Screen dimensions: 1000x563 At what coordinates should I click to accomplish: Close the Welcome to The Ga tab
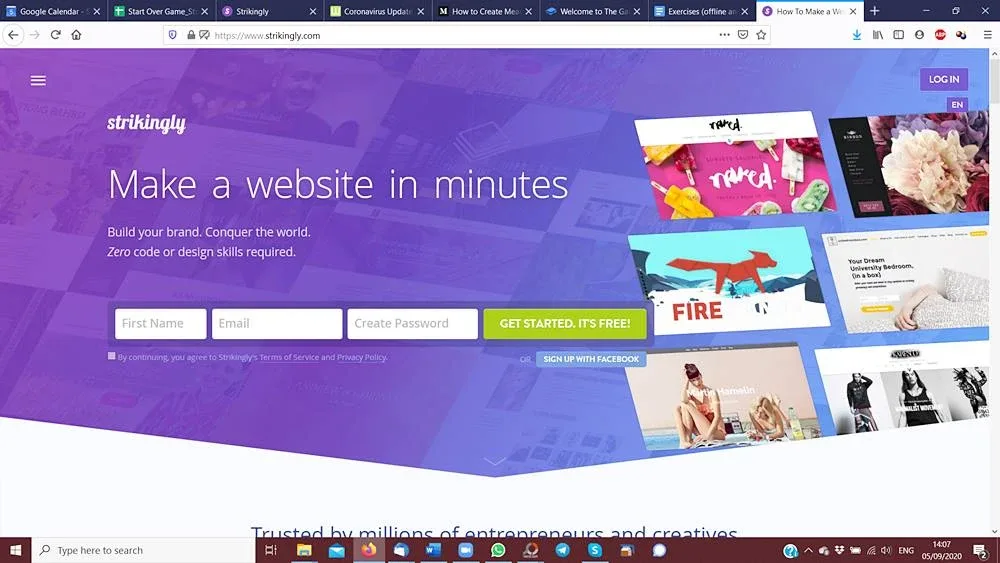point(636,11)
